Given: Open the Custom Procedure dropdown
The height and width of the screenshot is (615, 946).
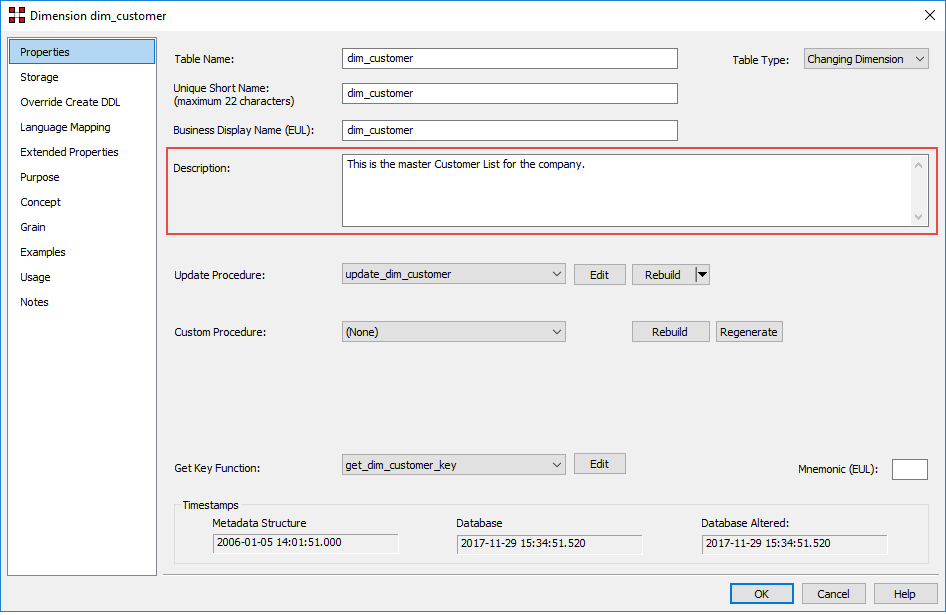Looking at the screenshot, I should 454,332.
